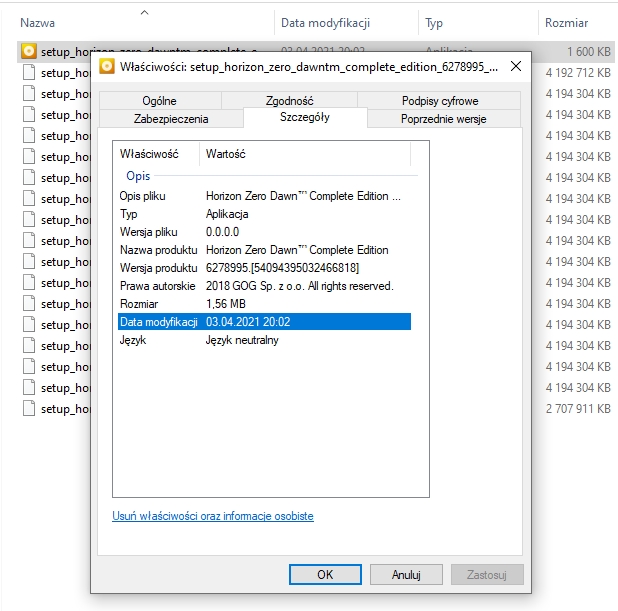Sort by Data modyfikacji column header

point(325,23)
